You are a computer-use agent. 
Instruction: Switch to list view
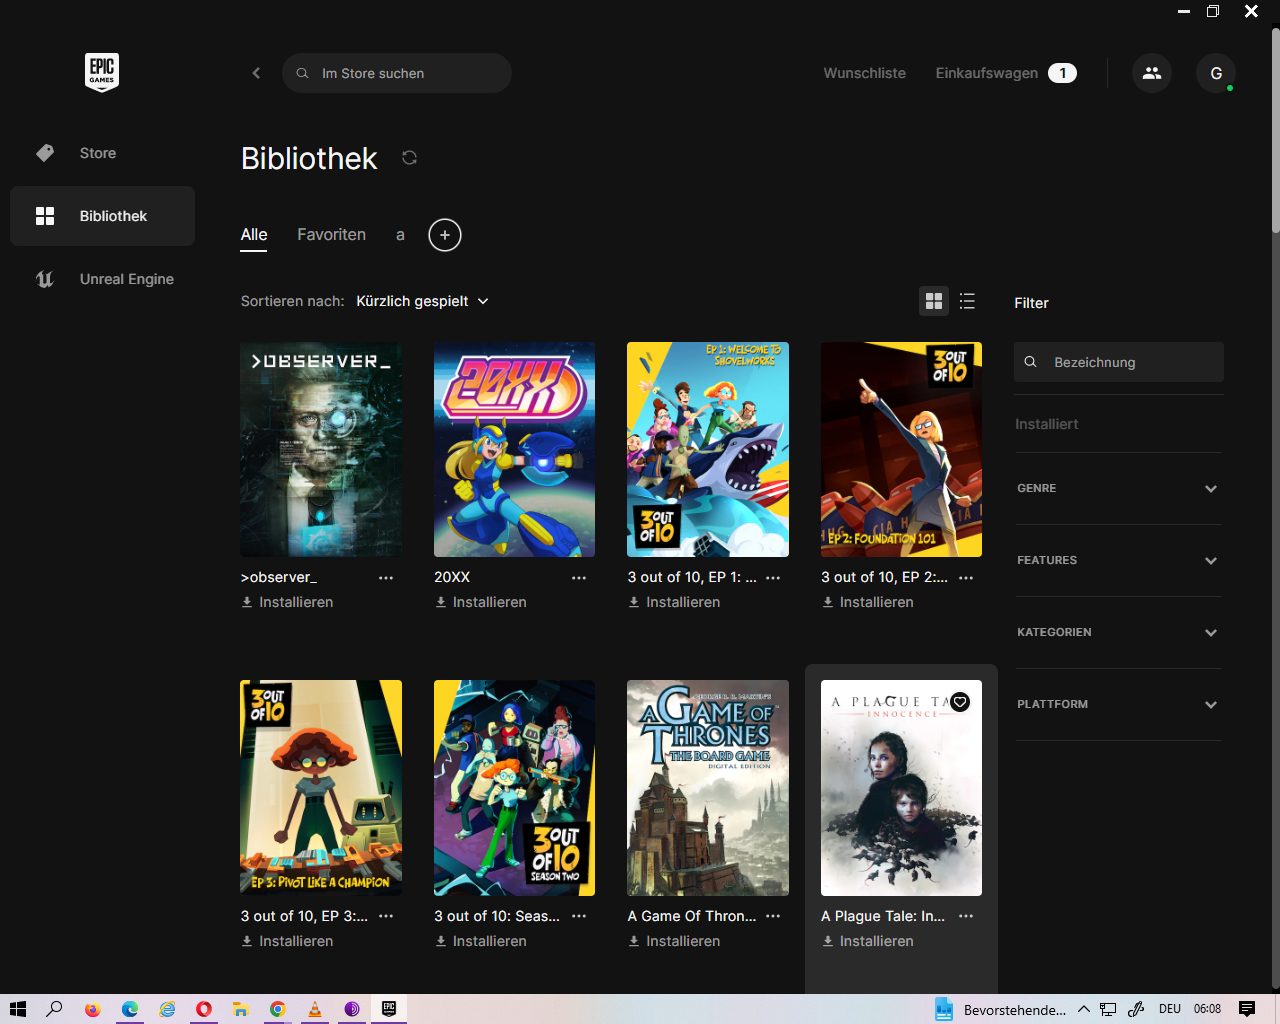tap(967, 301)
